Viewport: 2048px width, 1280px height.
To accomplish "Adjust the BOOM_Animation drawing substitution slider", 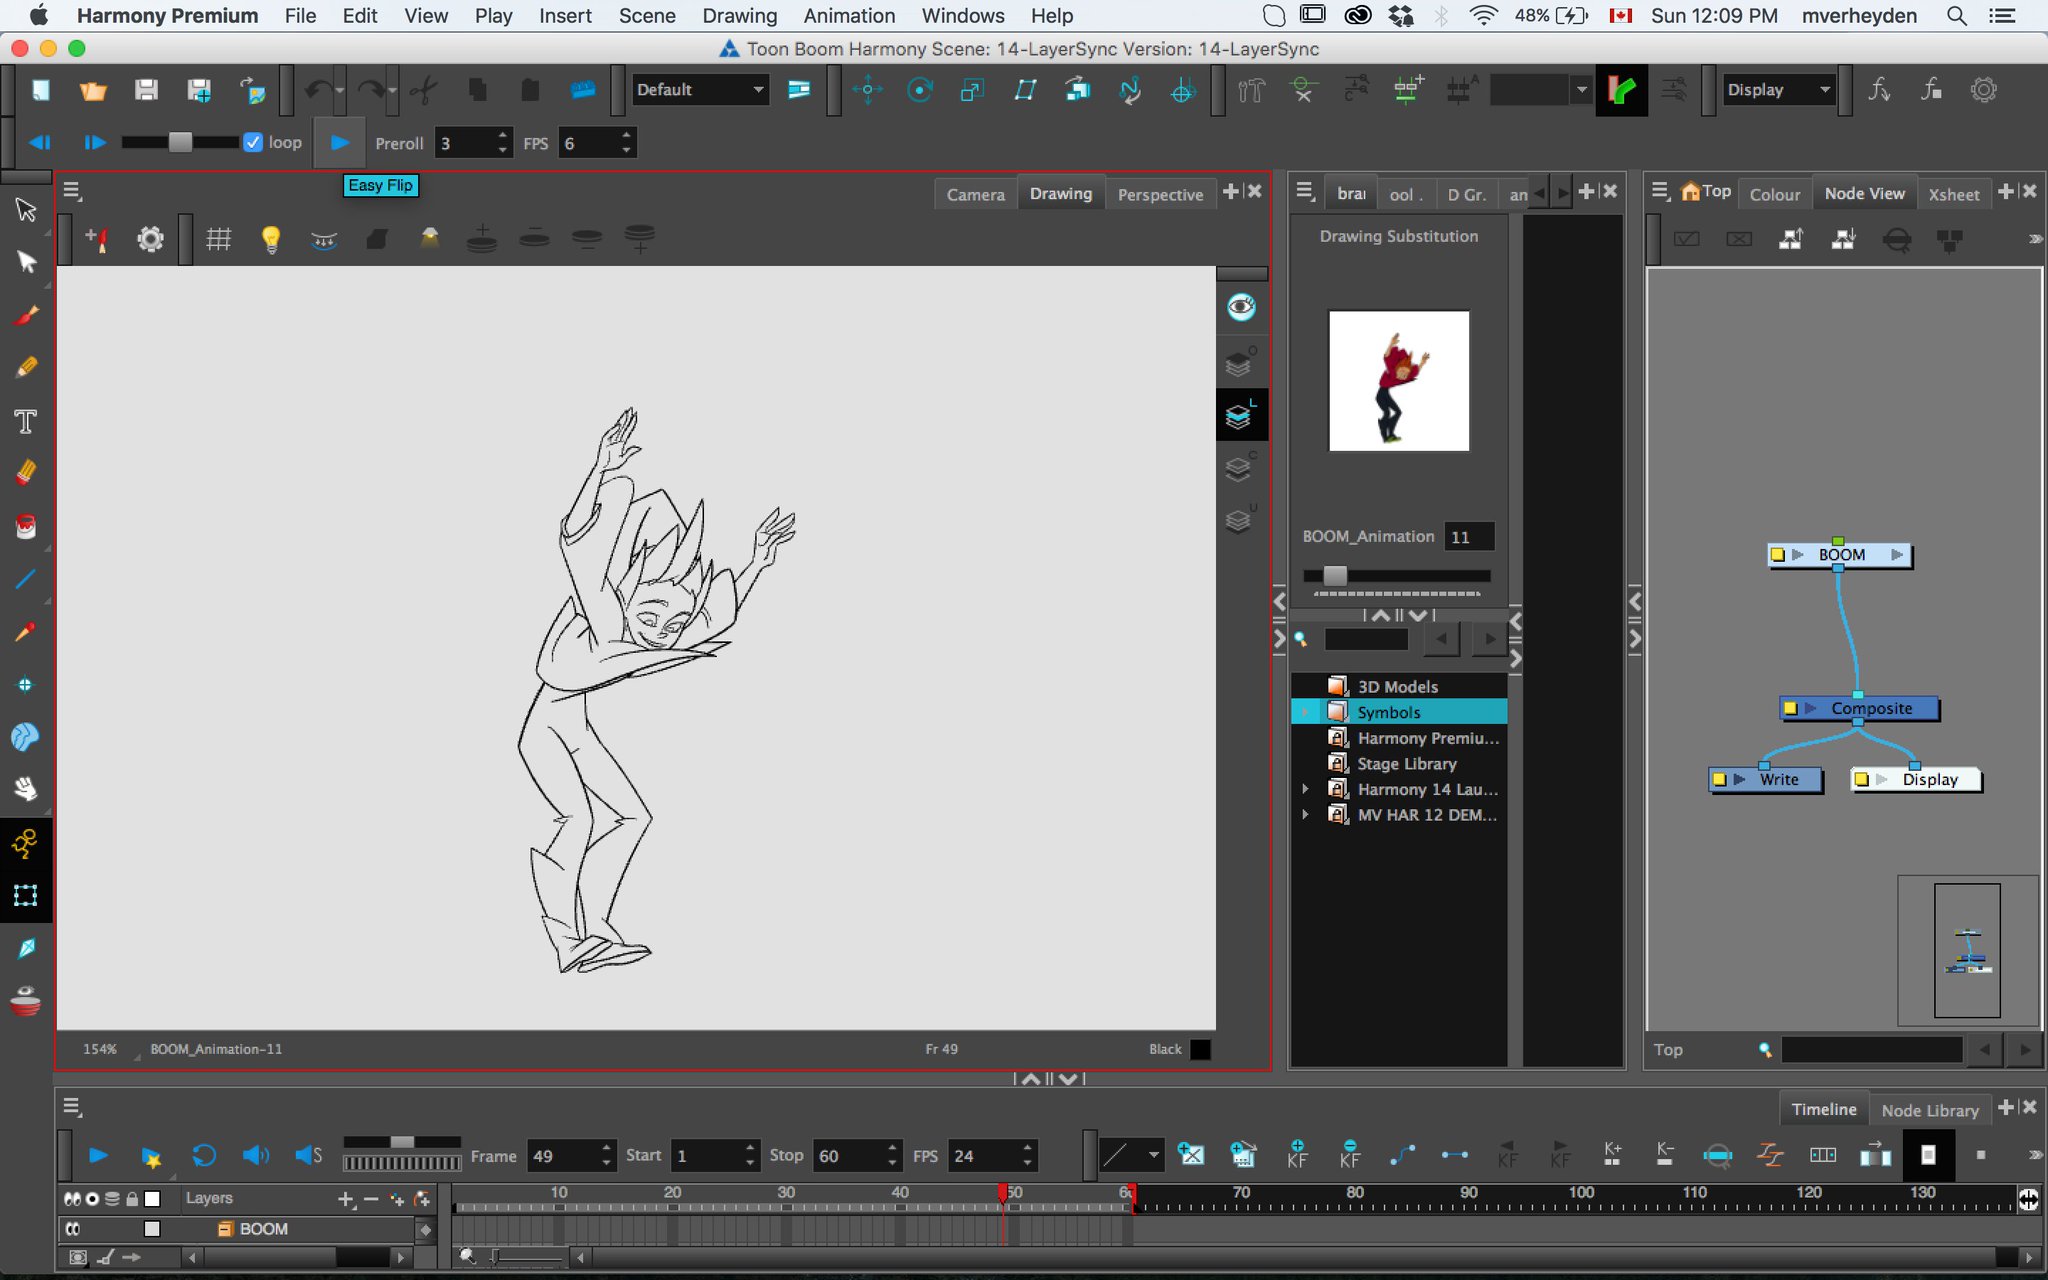I will pos(1335,575).
